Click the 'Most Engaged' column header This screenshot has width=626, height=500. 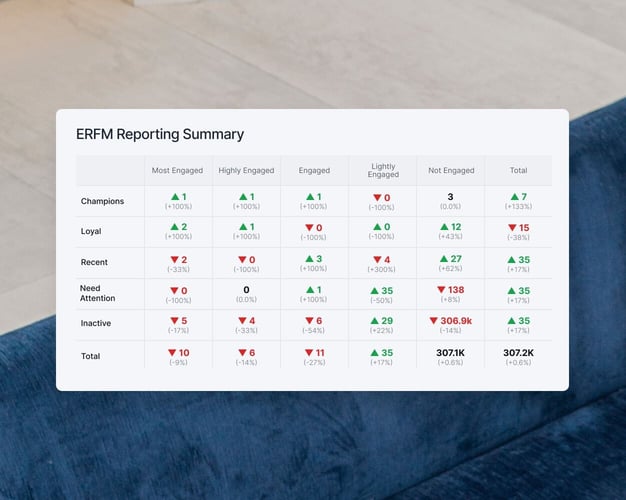tap(177, 171)
